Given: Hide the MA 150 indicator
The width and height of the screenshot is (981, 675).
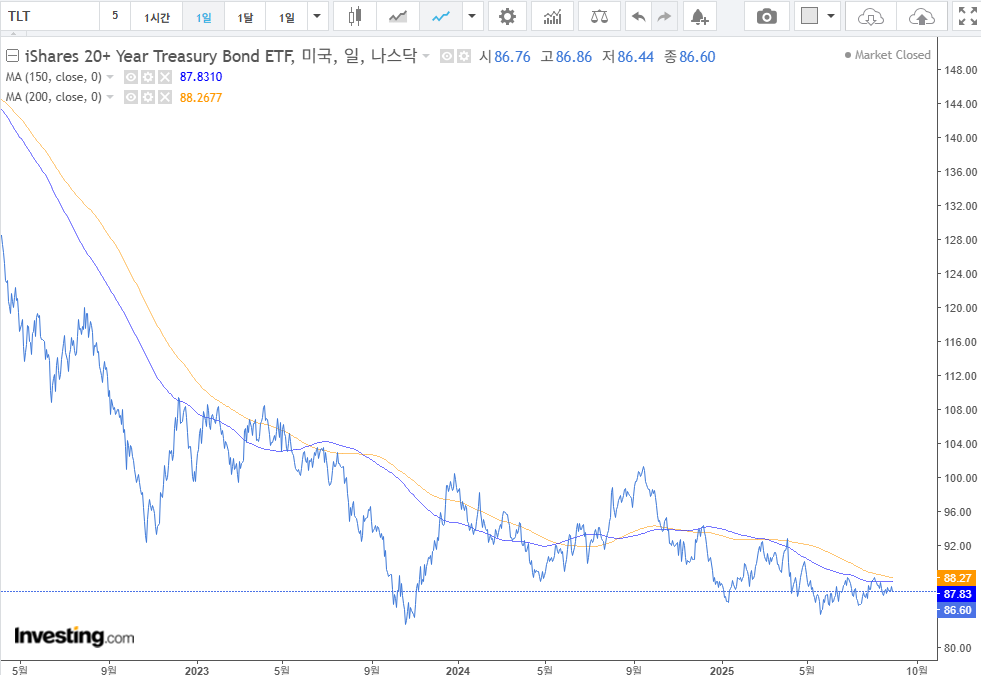Looking at the screenshot, I should 131,77.
